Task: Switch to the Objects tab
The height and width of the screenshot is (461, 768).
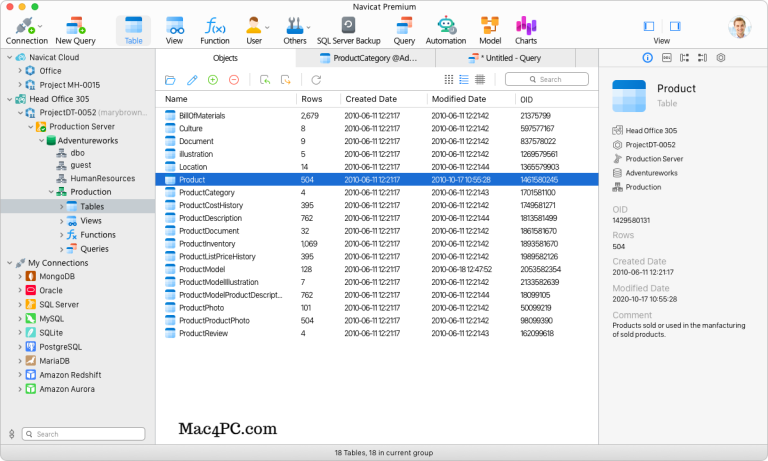Action: click(x=225, y=58)
